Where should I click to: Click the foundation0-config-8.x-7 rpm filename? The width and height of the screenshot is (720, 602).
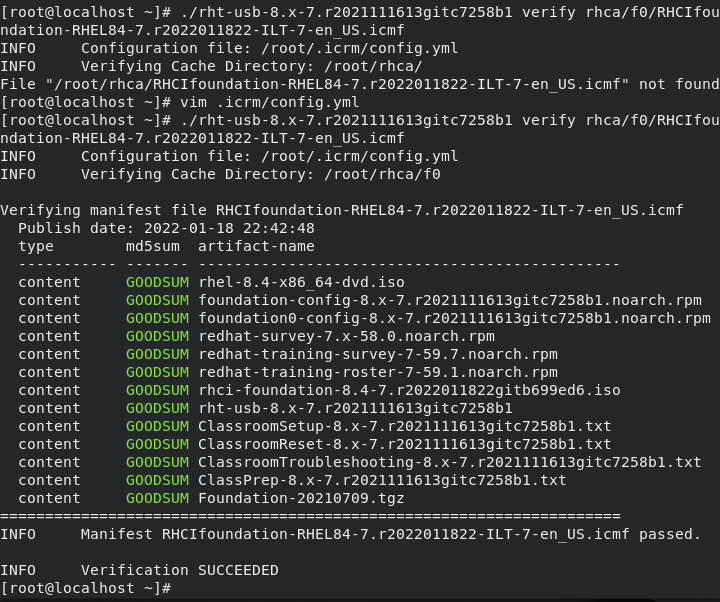(454, 318)
